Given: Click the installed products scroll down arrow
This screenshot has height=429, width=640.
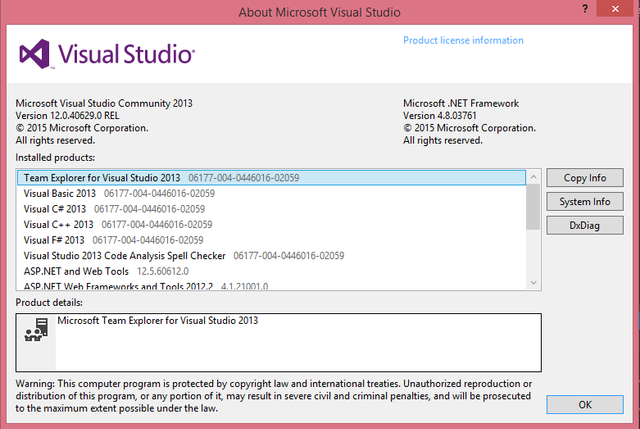Looking at the screenshot, I should click(533, 282).
